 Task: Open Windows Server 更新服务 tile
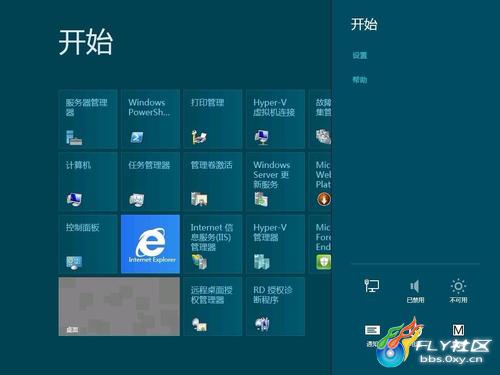point(275,181)
